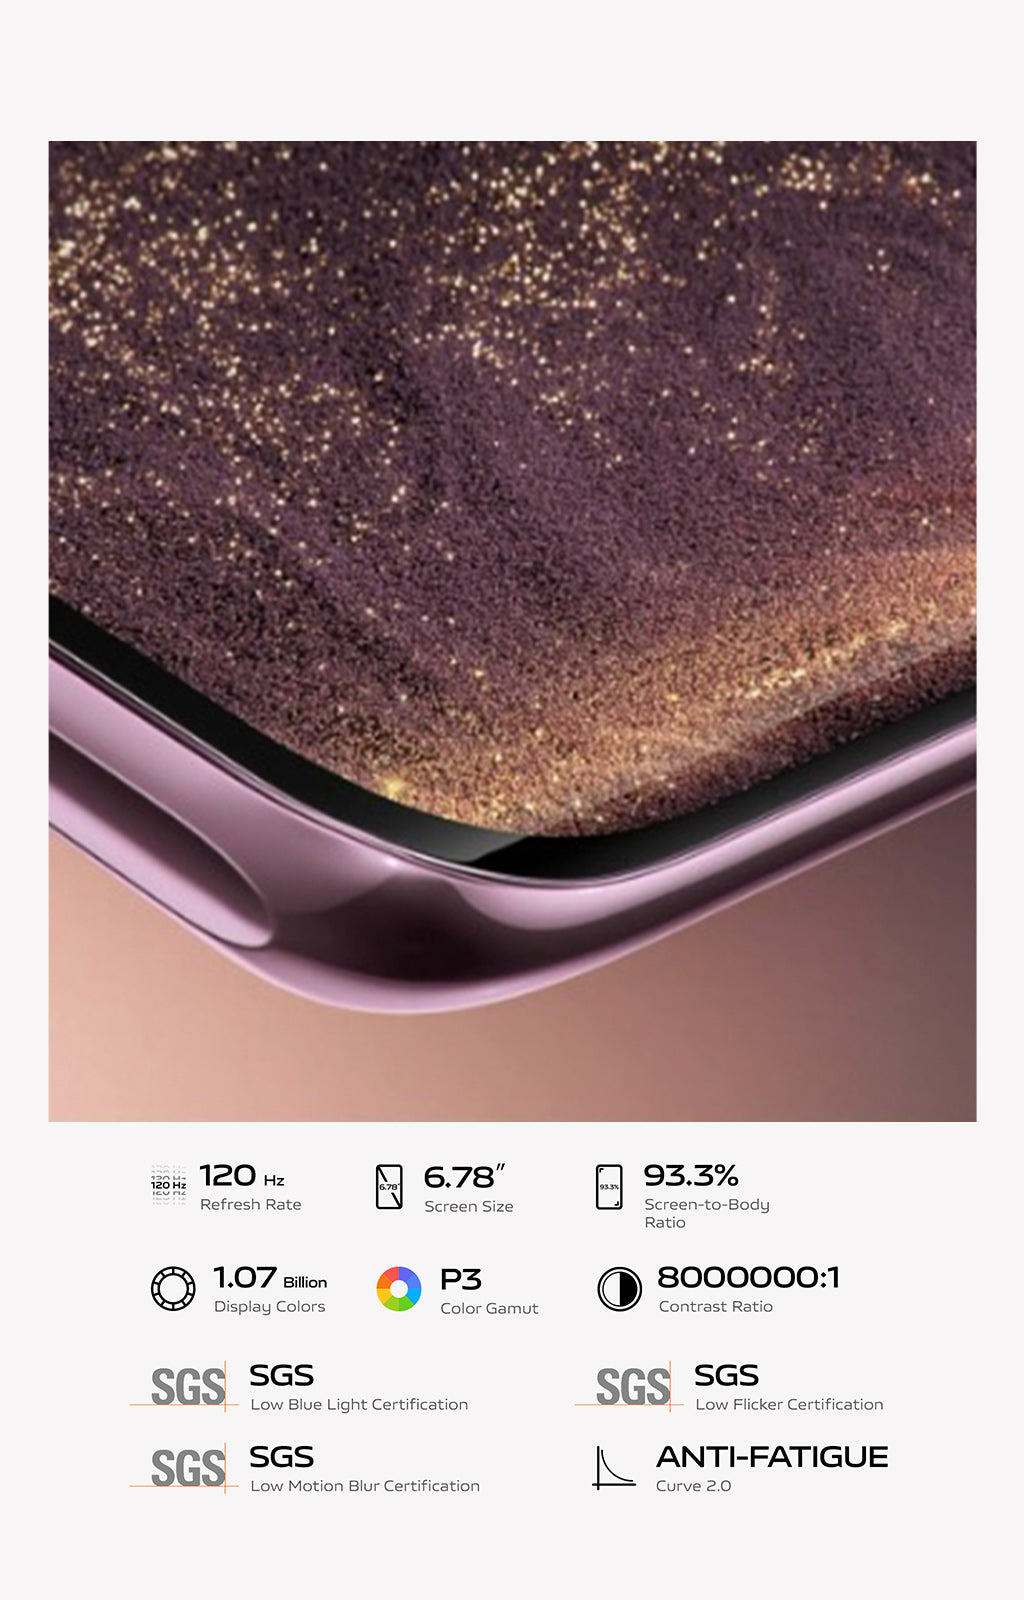Click the SGS logo for Low Motion Blur
Viewport: 1024px width, 1600px height.
(x=185, y=1468)
